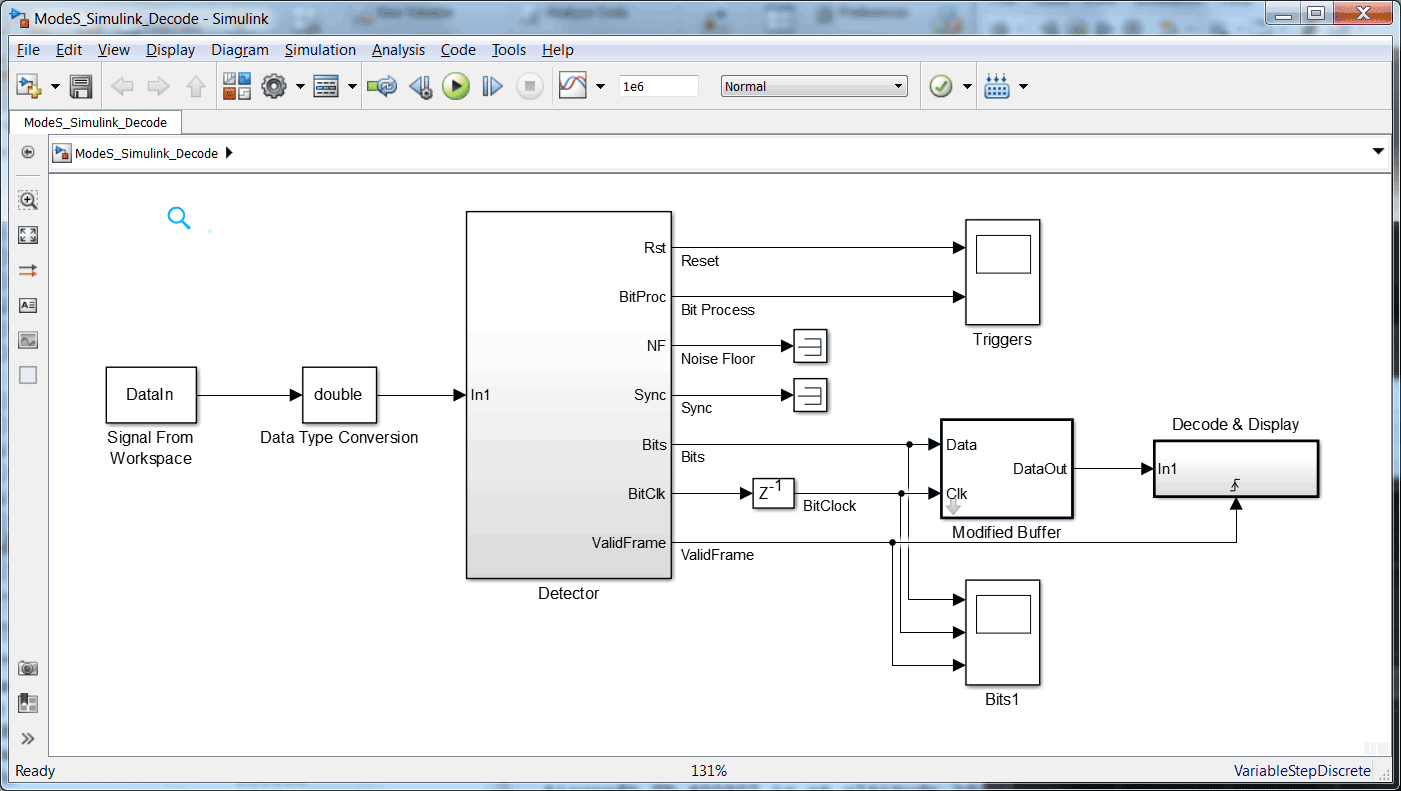1401x791 pixels.
Task: Step back using the rewind icon
Action: [x=420, y=86]
